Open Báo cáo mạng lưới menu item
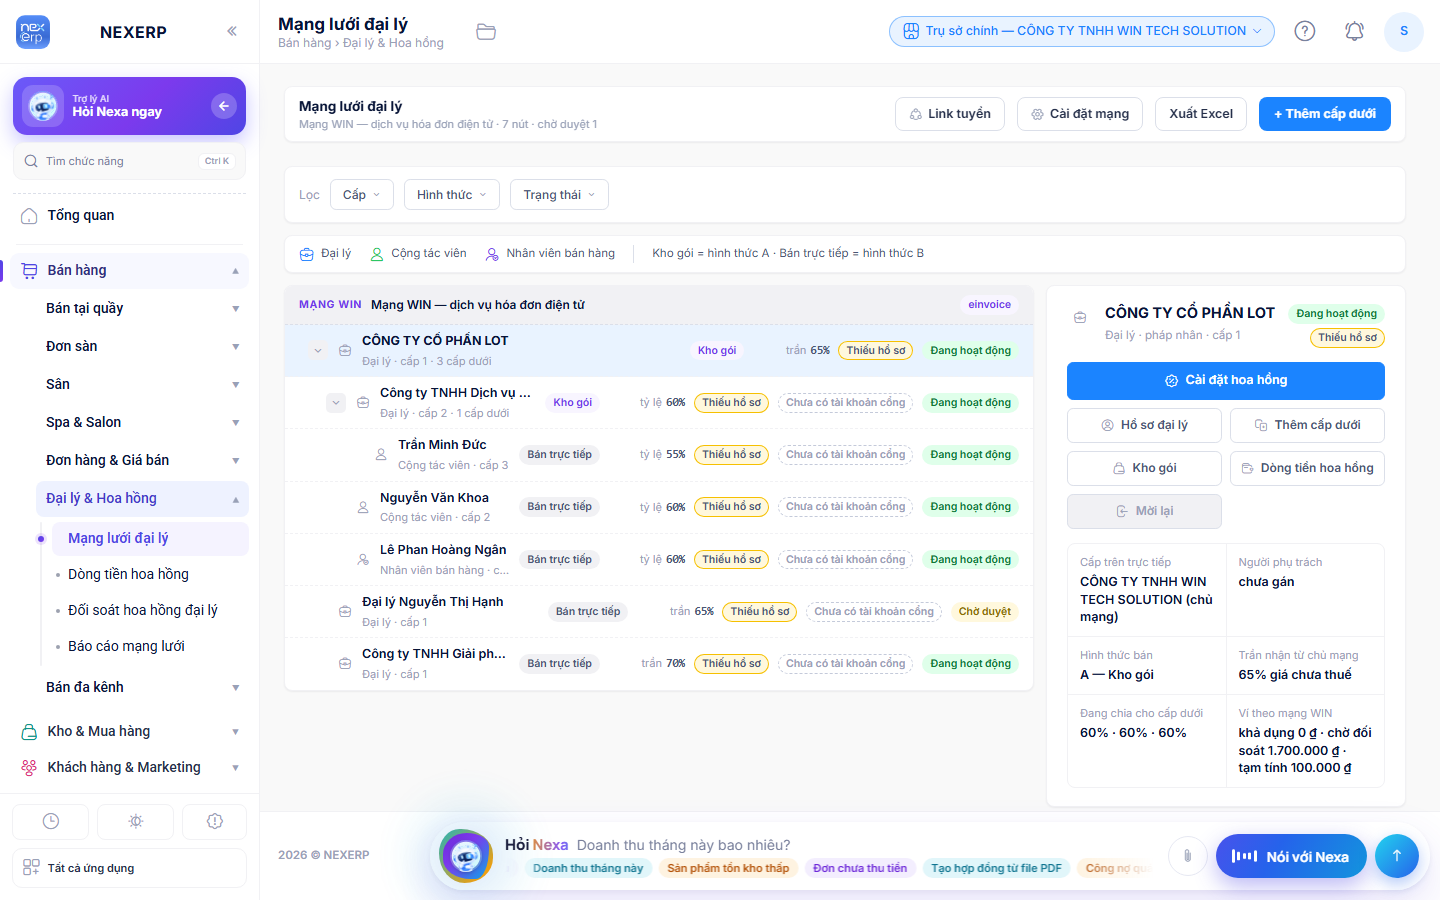This screenshot has height=900, width=1440. [x=150, y=647]
